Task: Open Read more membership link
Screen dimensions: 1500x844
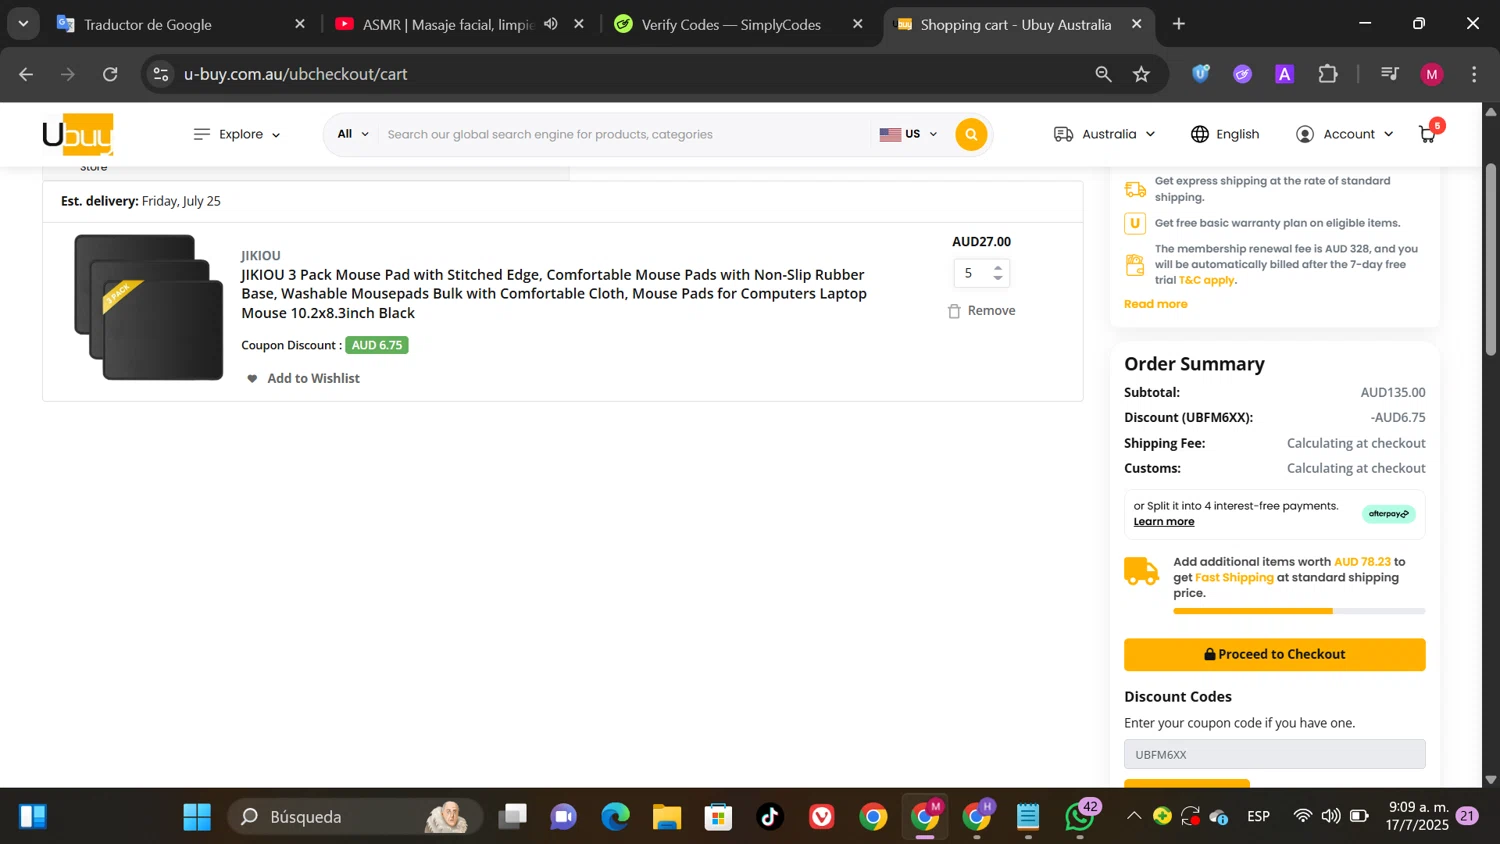Action: coord(1156,304)
